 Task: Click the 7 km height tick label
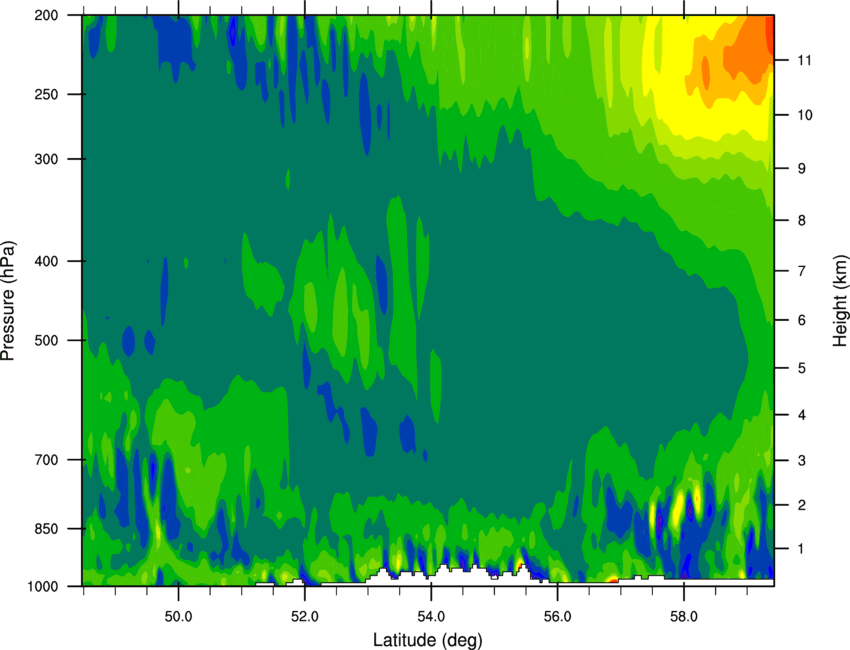802,271
